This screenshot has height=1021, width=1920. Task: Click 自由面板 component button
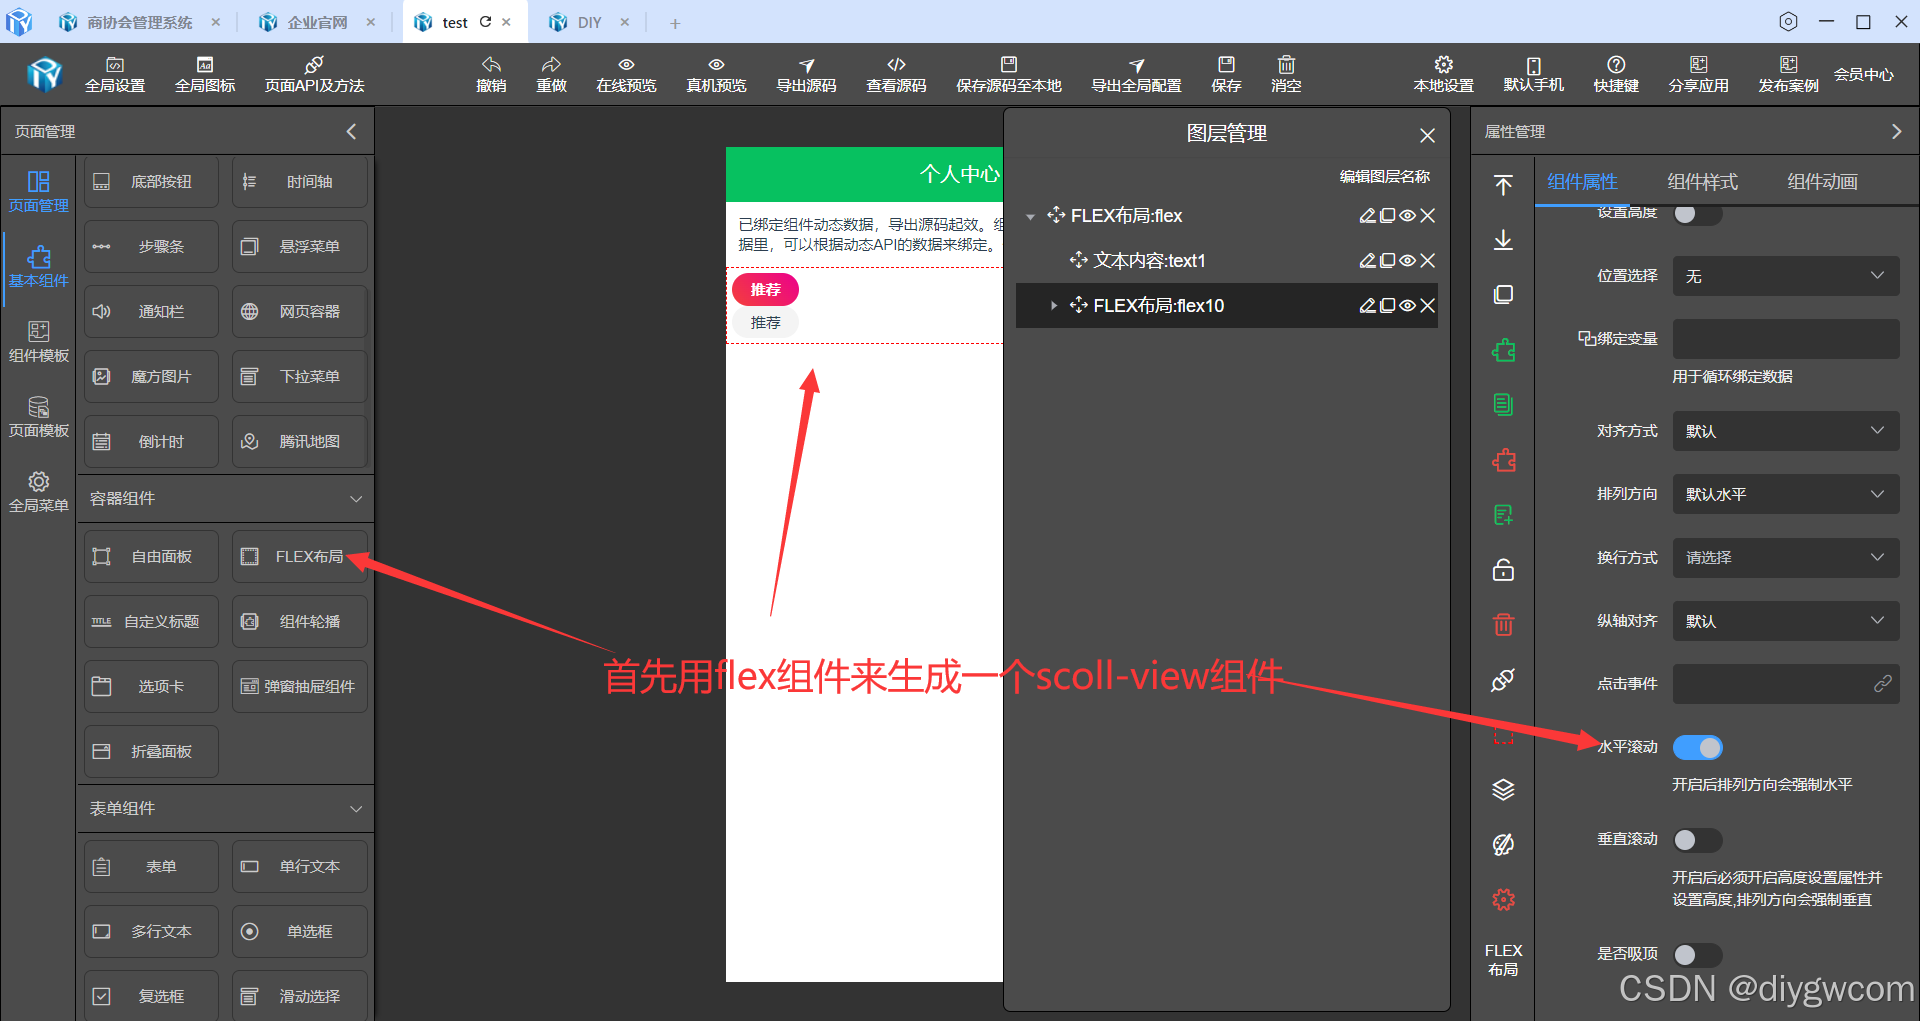click(x=151, y=556)
